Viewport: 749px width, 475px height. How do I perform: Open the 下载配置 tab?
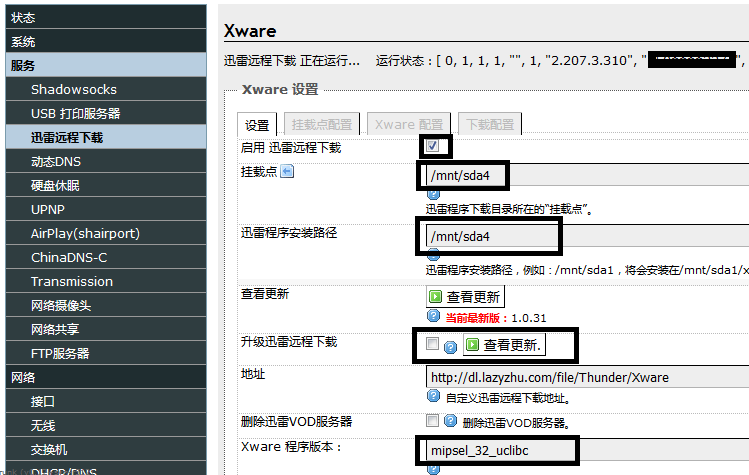tap(490, 124)
